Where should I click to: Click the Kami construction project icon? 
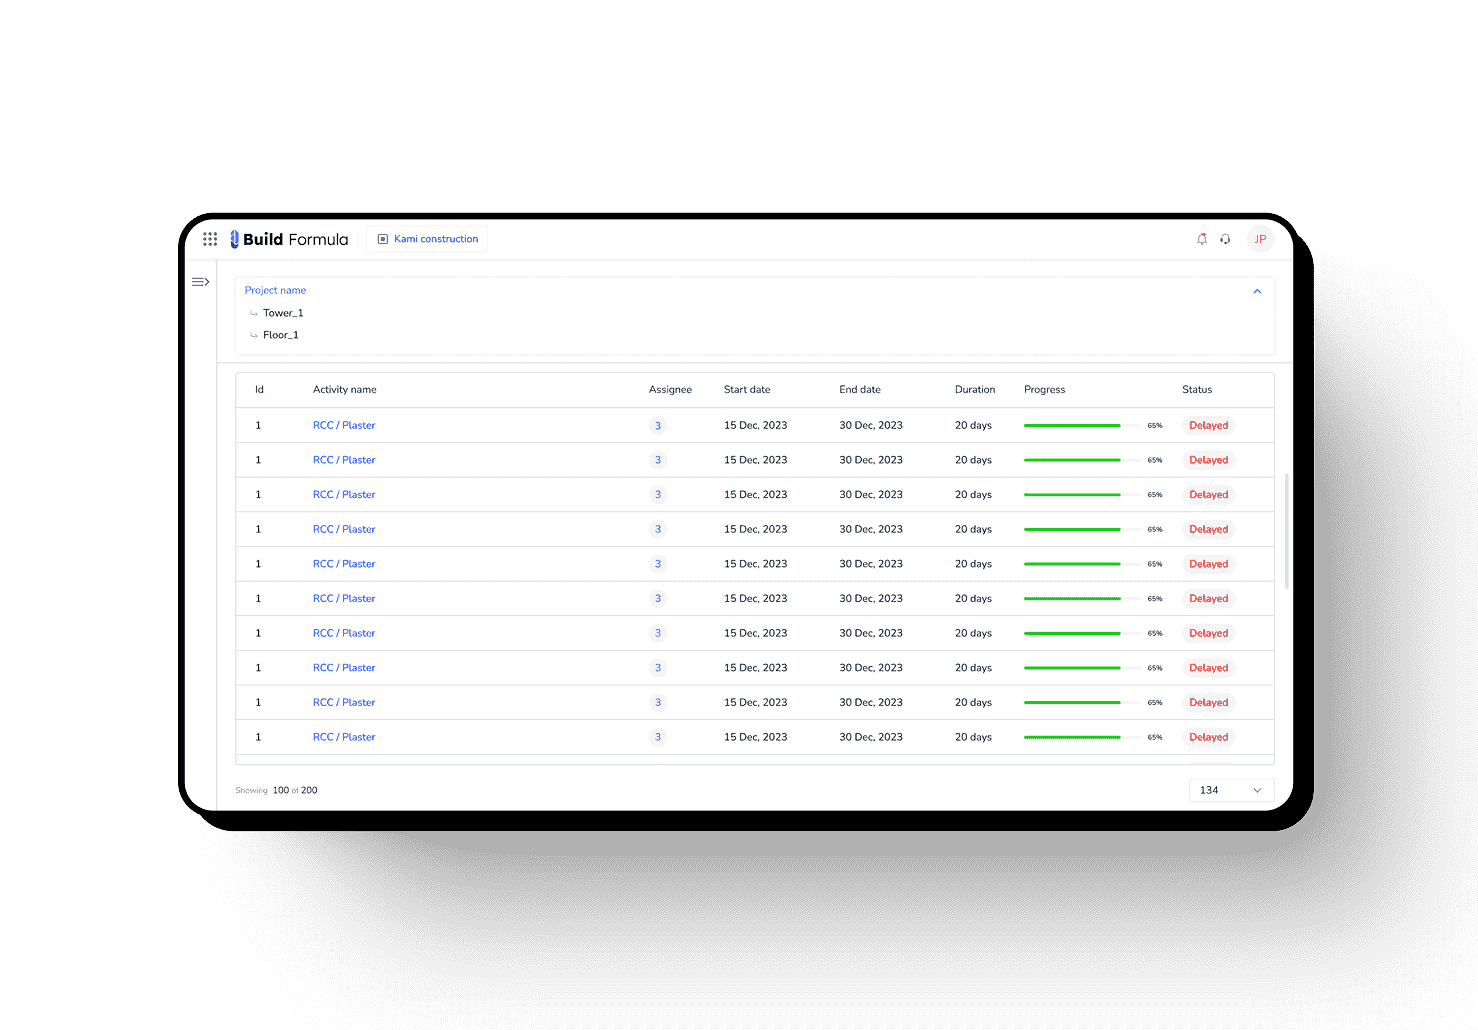[x=383, y=239]
